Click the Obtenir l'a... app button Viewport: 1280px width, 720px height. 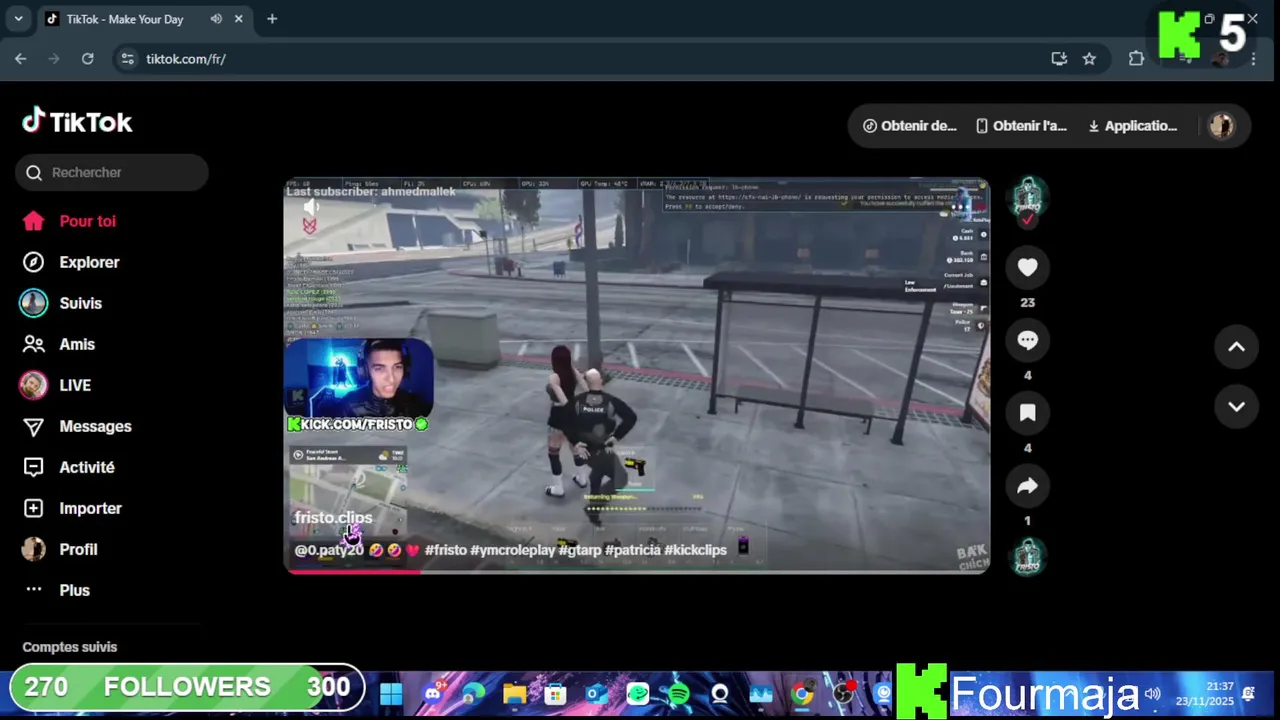coord(1021,126)
